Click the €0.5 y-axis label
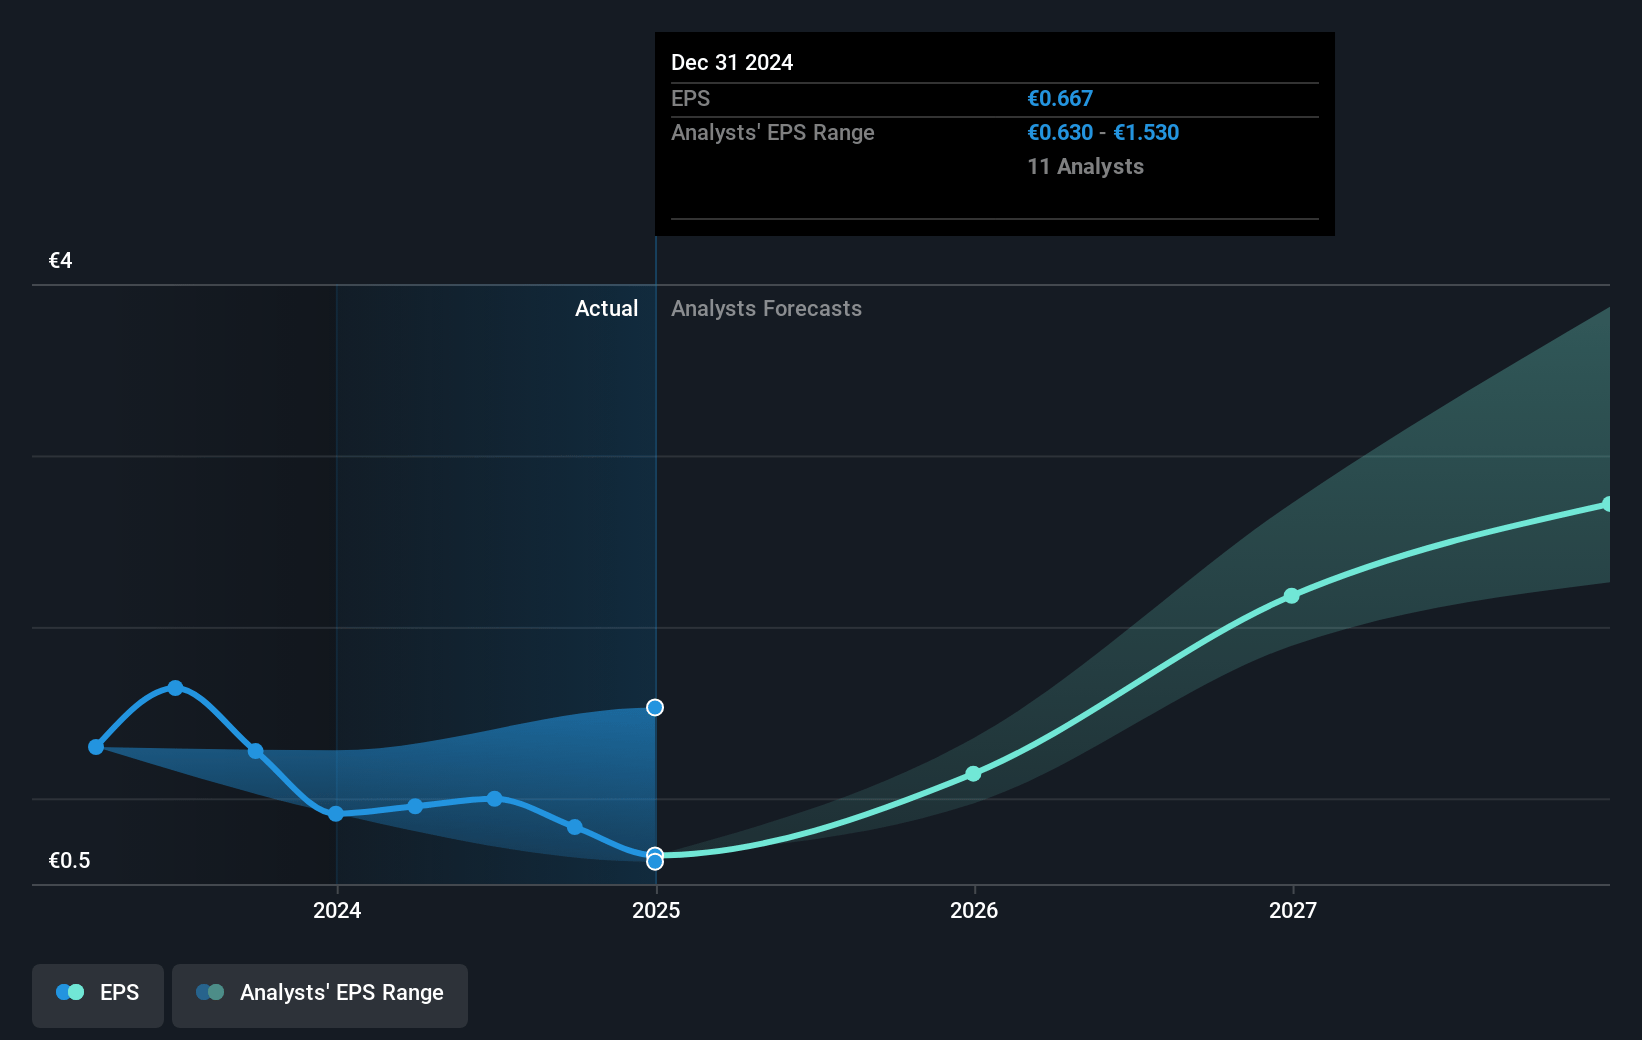Image resolution: width=1642 pixels, height=1040 pixels. coord(70,861)
